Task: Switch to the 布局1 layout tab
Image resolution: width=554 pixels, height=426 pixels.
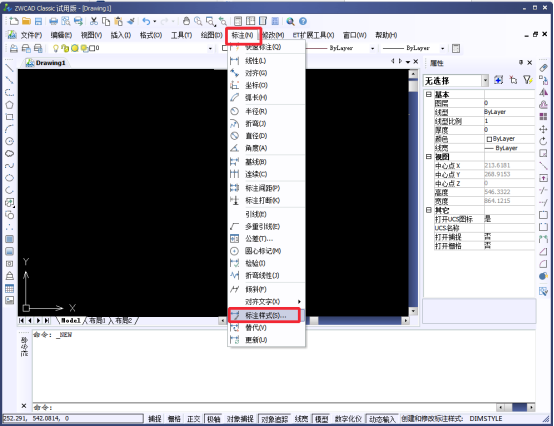Action: point(97,320)
